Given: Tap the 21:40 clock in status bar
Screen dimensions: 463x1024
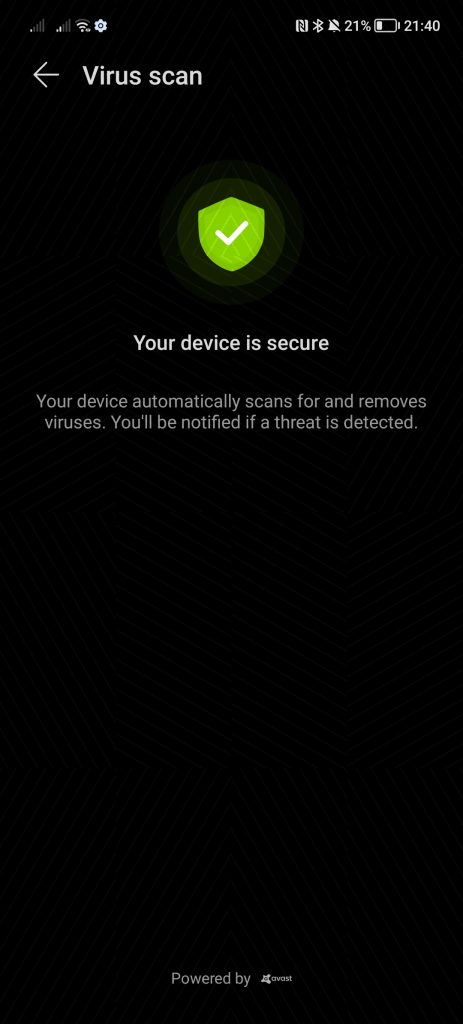Looking at the screenshot, I should pyautogui.click(x=422, y=26).
